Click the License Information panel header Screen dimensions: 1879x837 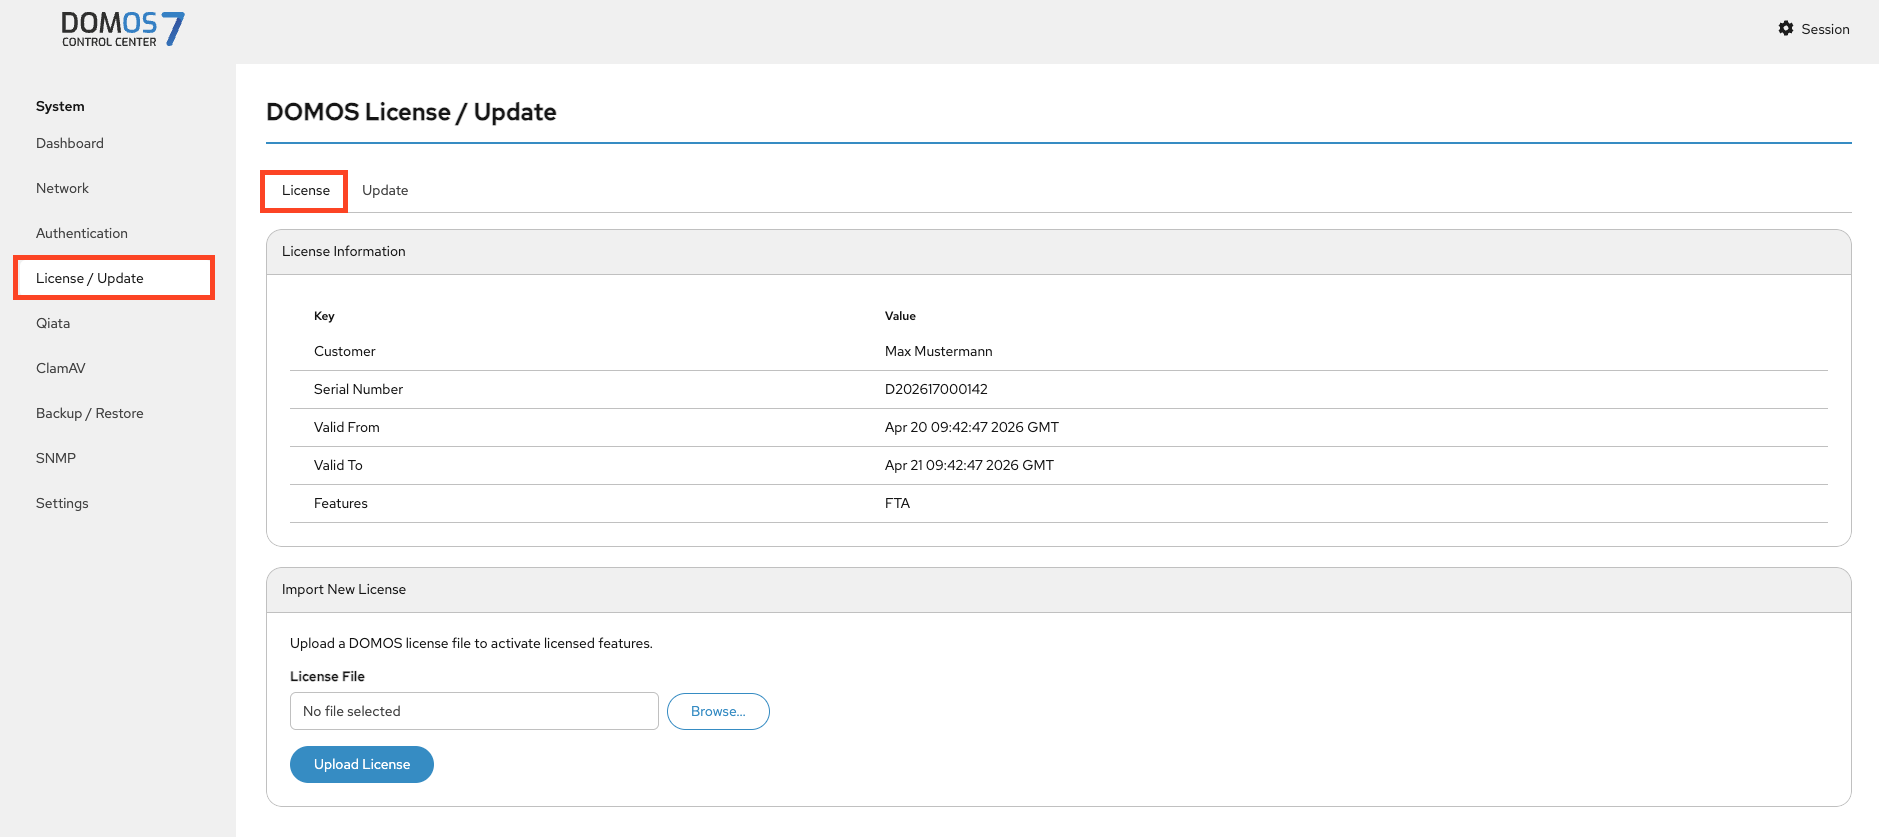coord(1059,252)
